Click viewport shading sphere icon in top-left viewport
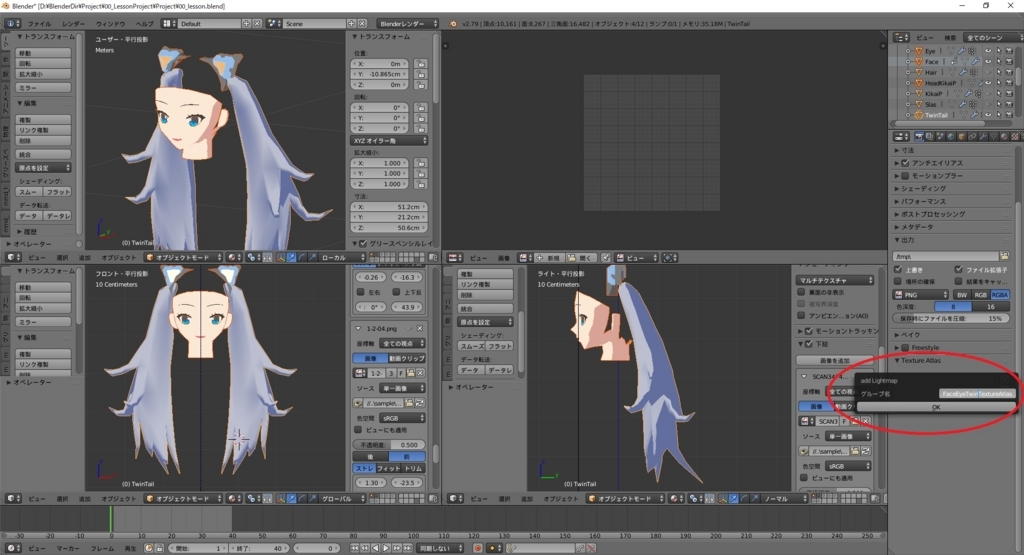 pos(233,257)
